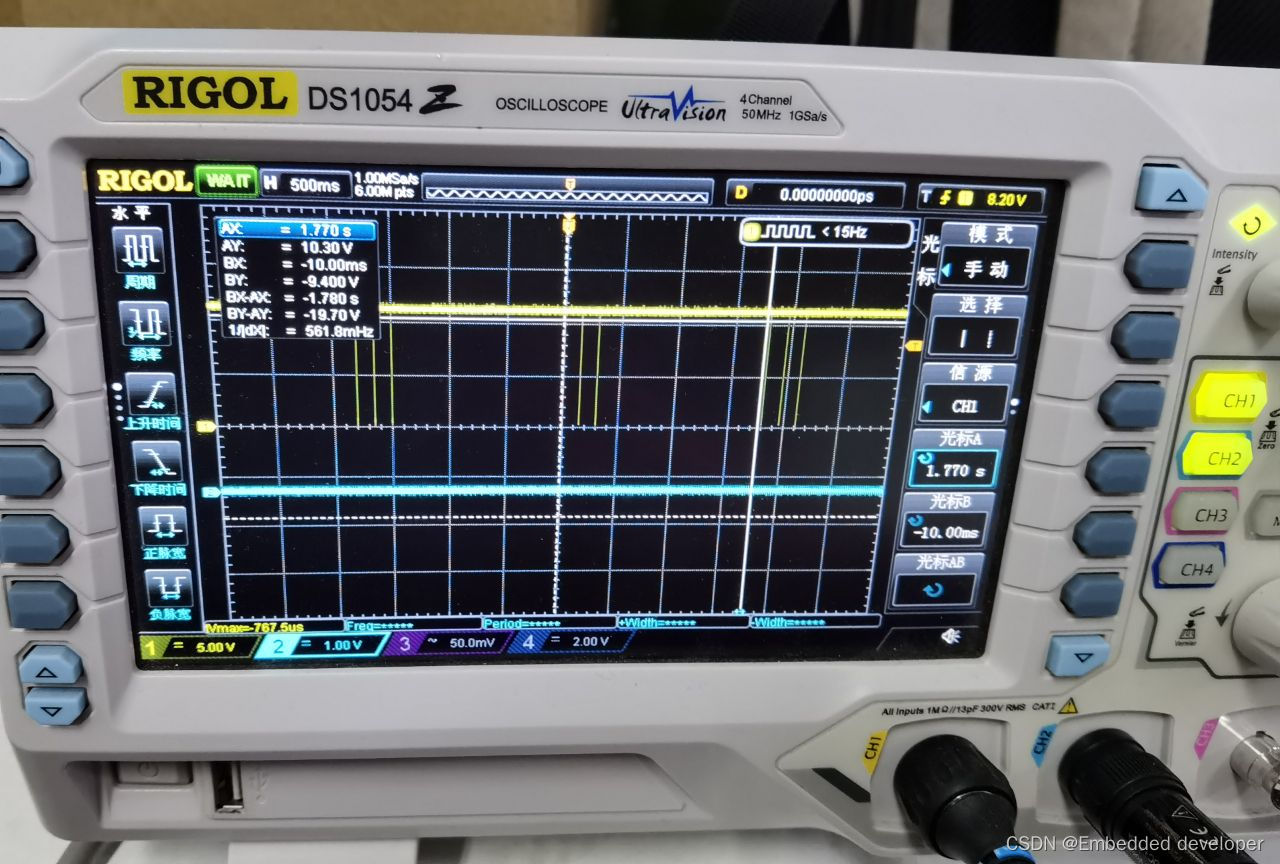Image resolution: width=1280 pixels, height=864 pixels.
Task: Click the 1/|dX| = 561.8mHz readout
Action: pos(301,329)
